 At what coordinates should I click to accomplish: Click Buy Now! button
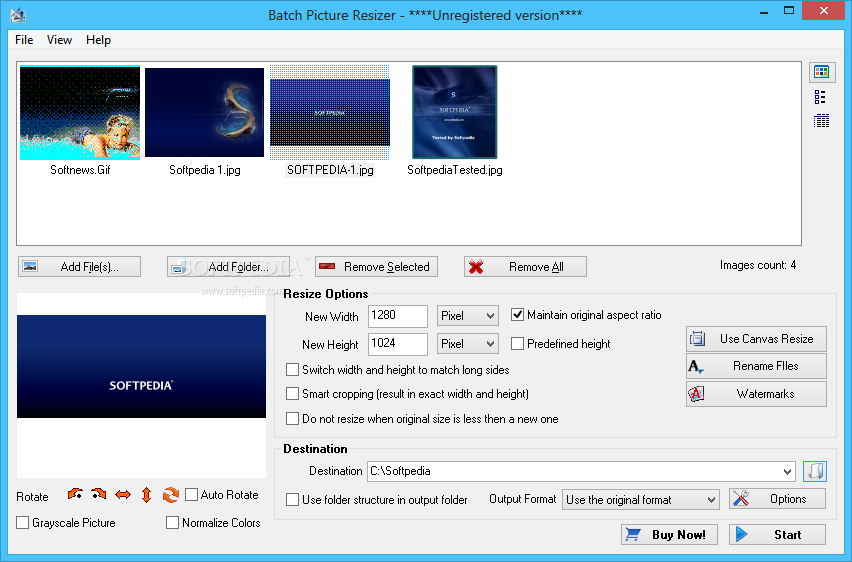pos(669,534)
